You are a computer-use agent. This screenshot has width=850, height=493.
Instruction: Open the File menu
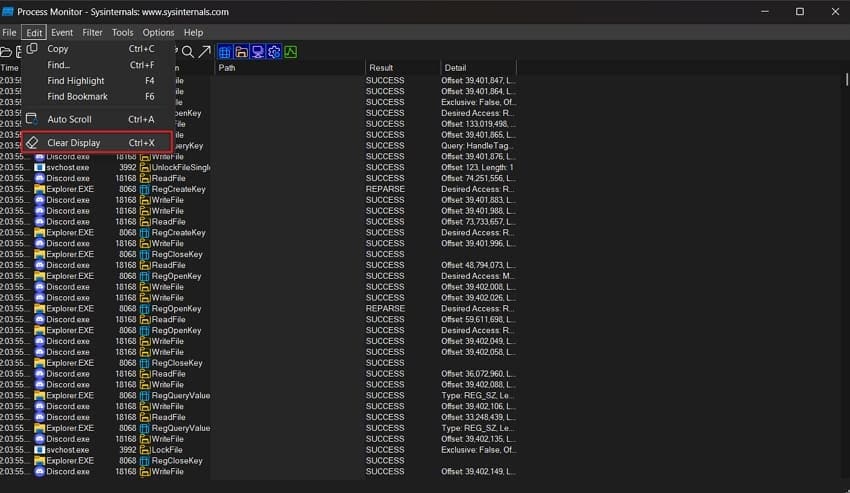(9, 33)
